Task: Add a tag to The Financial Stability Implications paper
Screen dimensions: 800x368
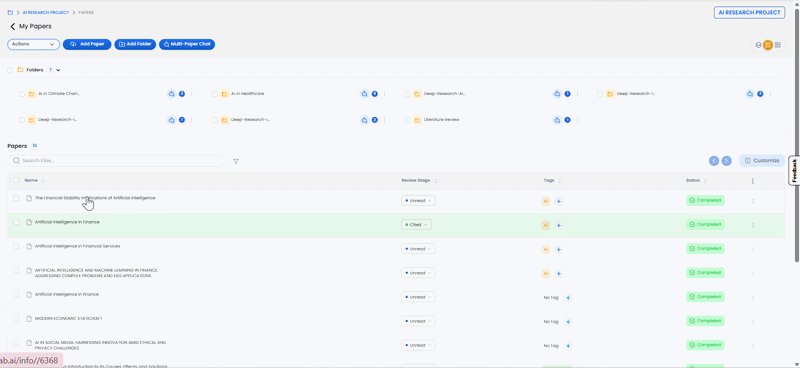Action: click(559, 202)
